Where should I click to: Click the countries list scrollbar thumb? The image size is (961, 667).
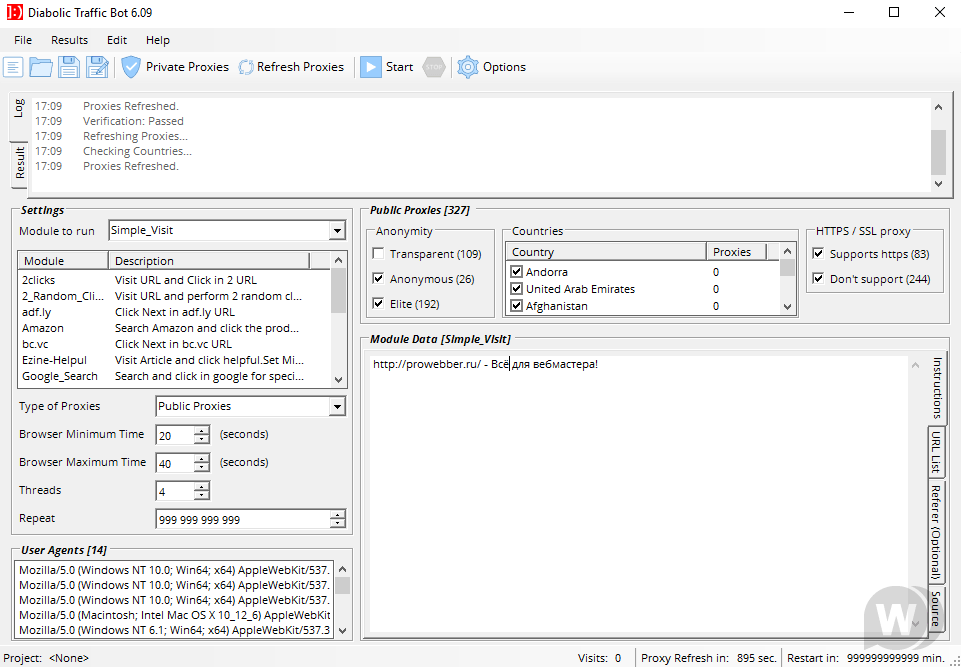pos(787,268)
